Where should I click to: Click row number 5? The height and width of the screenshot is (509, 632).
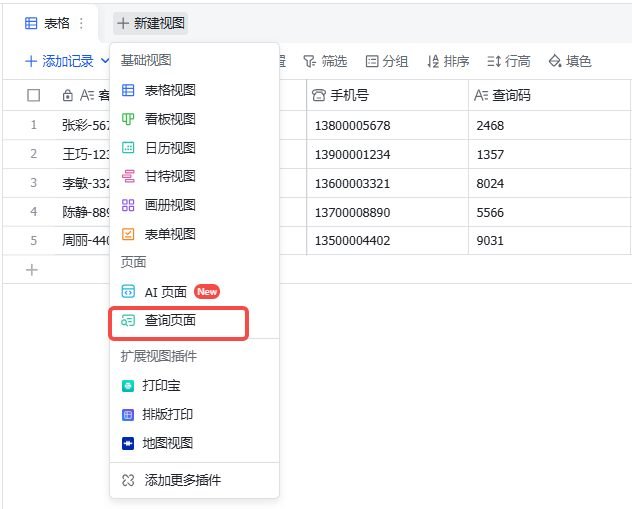click(34, 241)
